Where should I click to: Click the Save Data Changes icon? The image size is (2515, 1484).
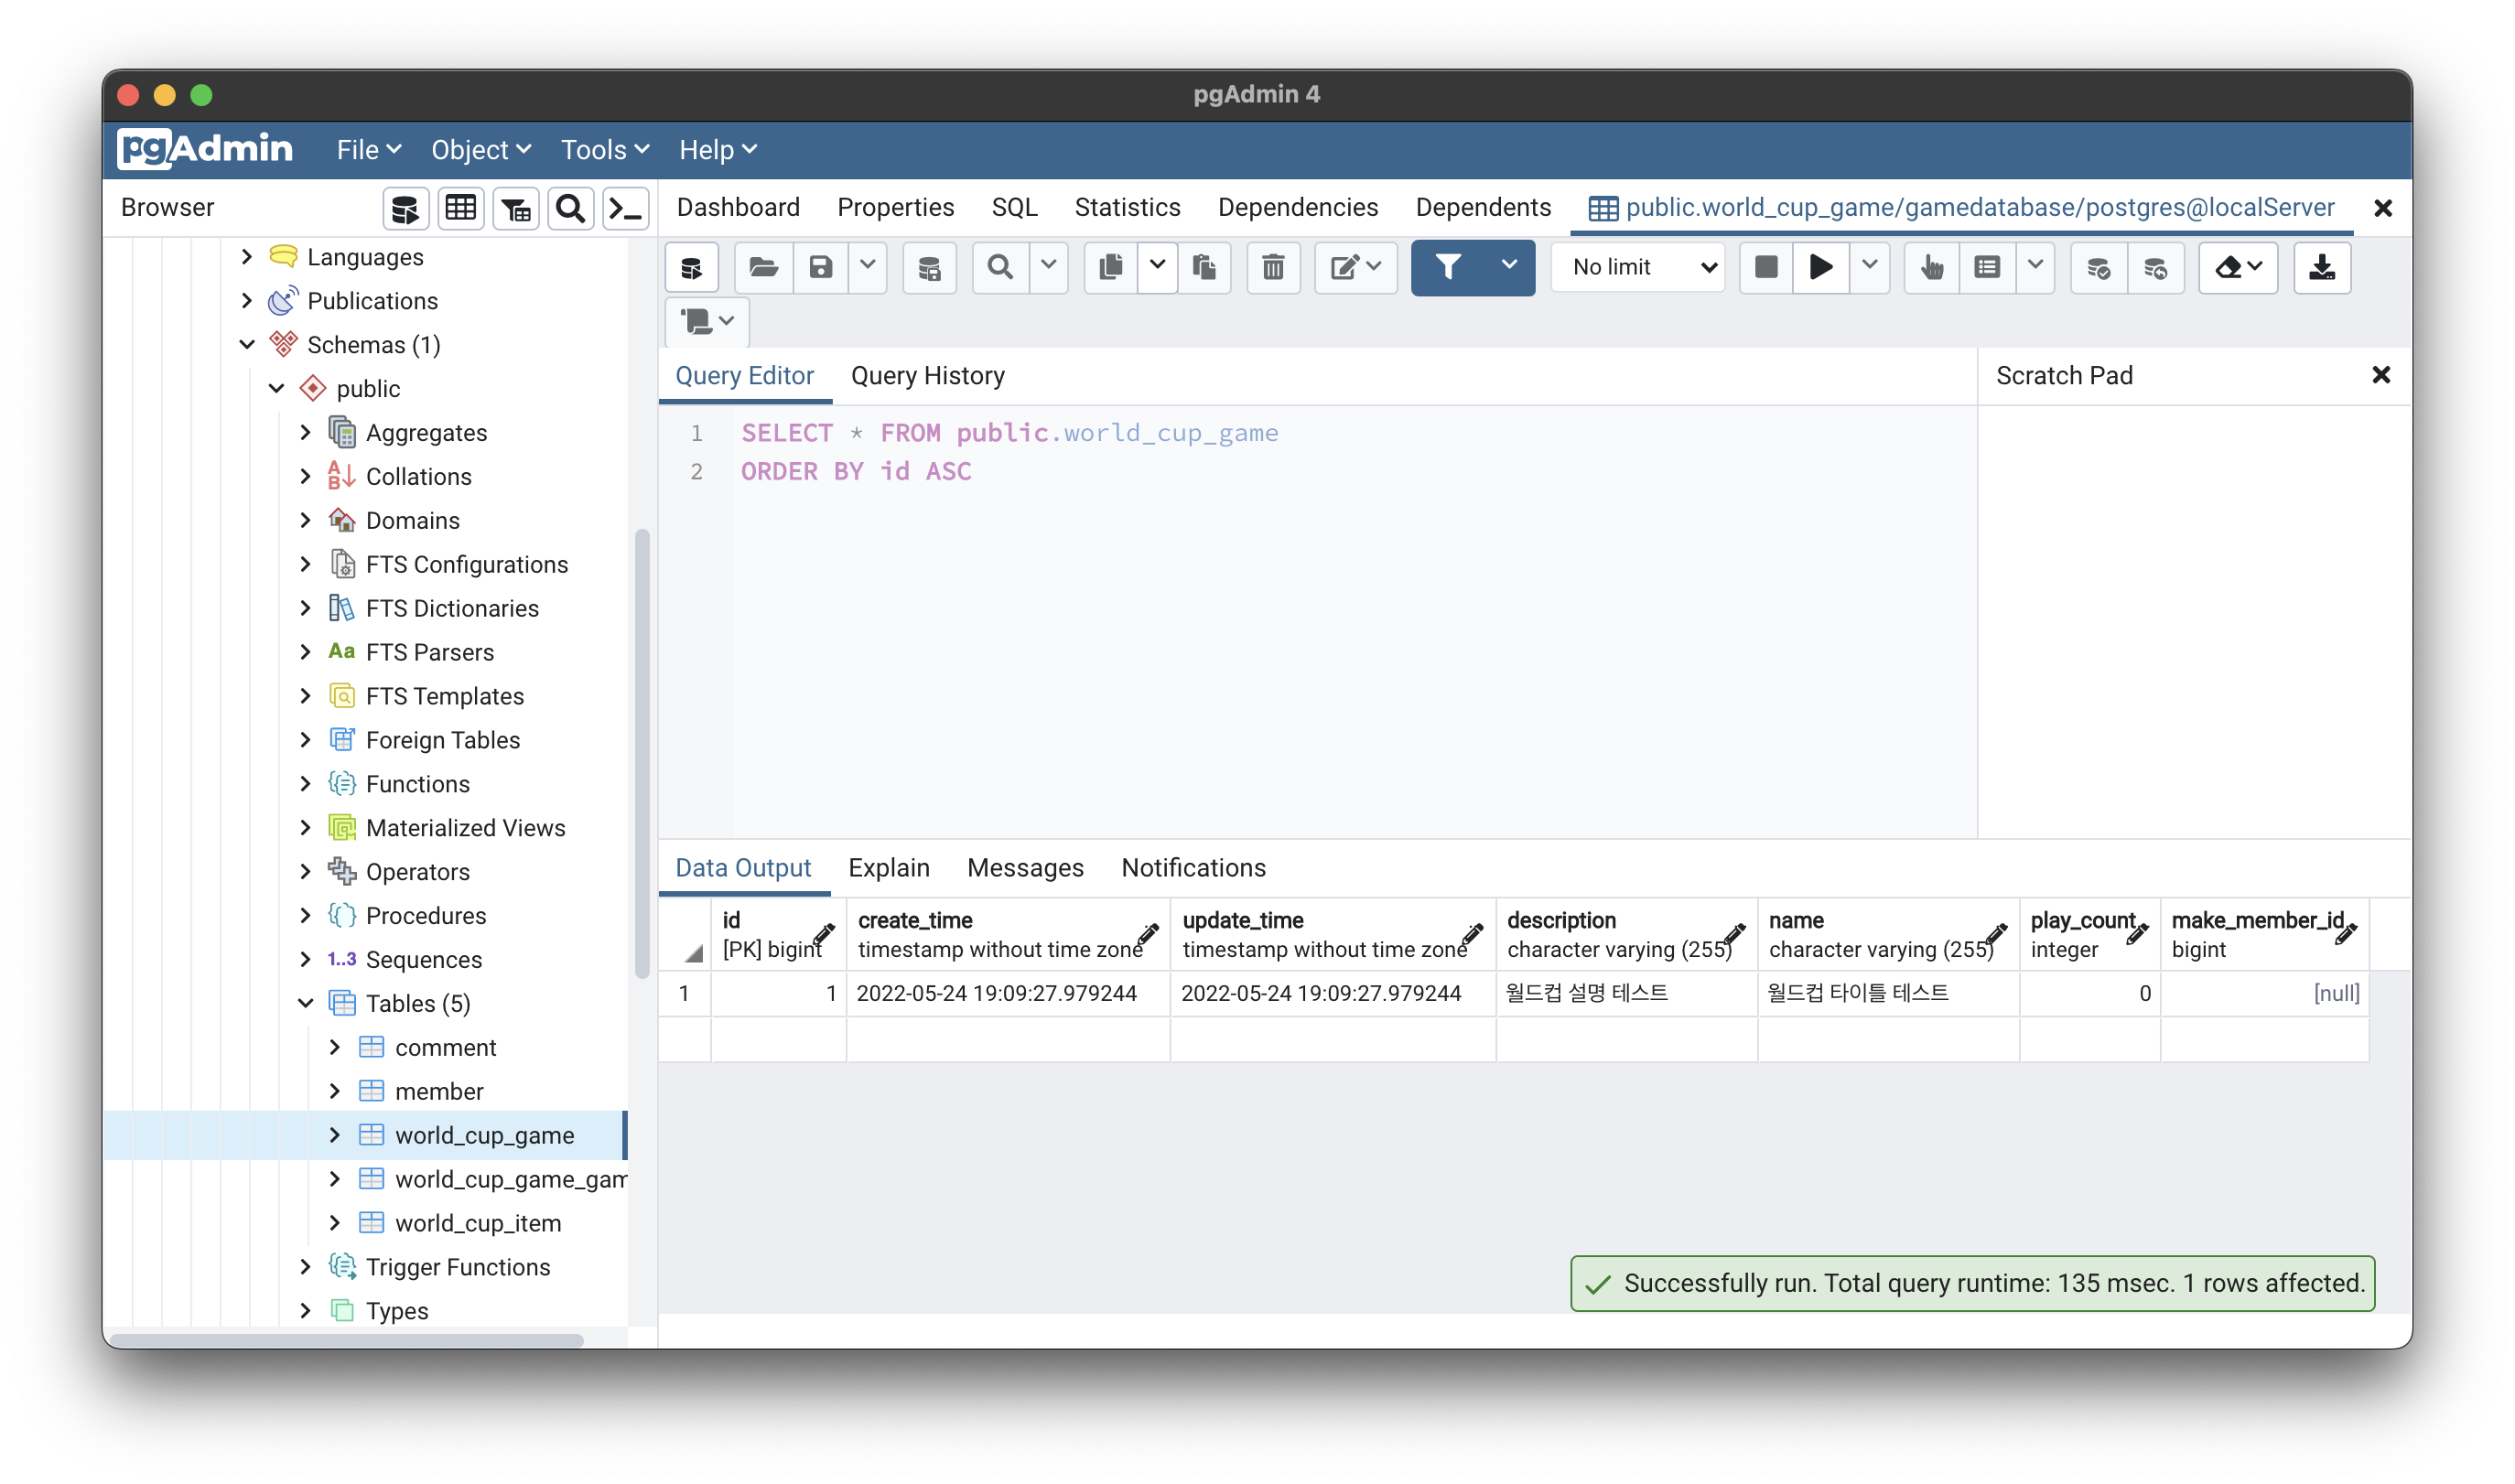click(x=930, y=268)
